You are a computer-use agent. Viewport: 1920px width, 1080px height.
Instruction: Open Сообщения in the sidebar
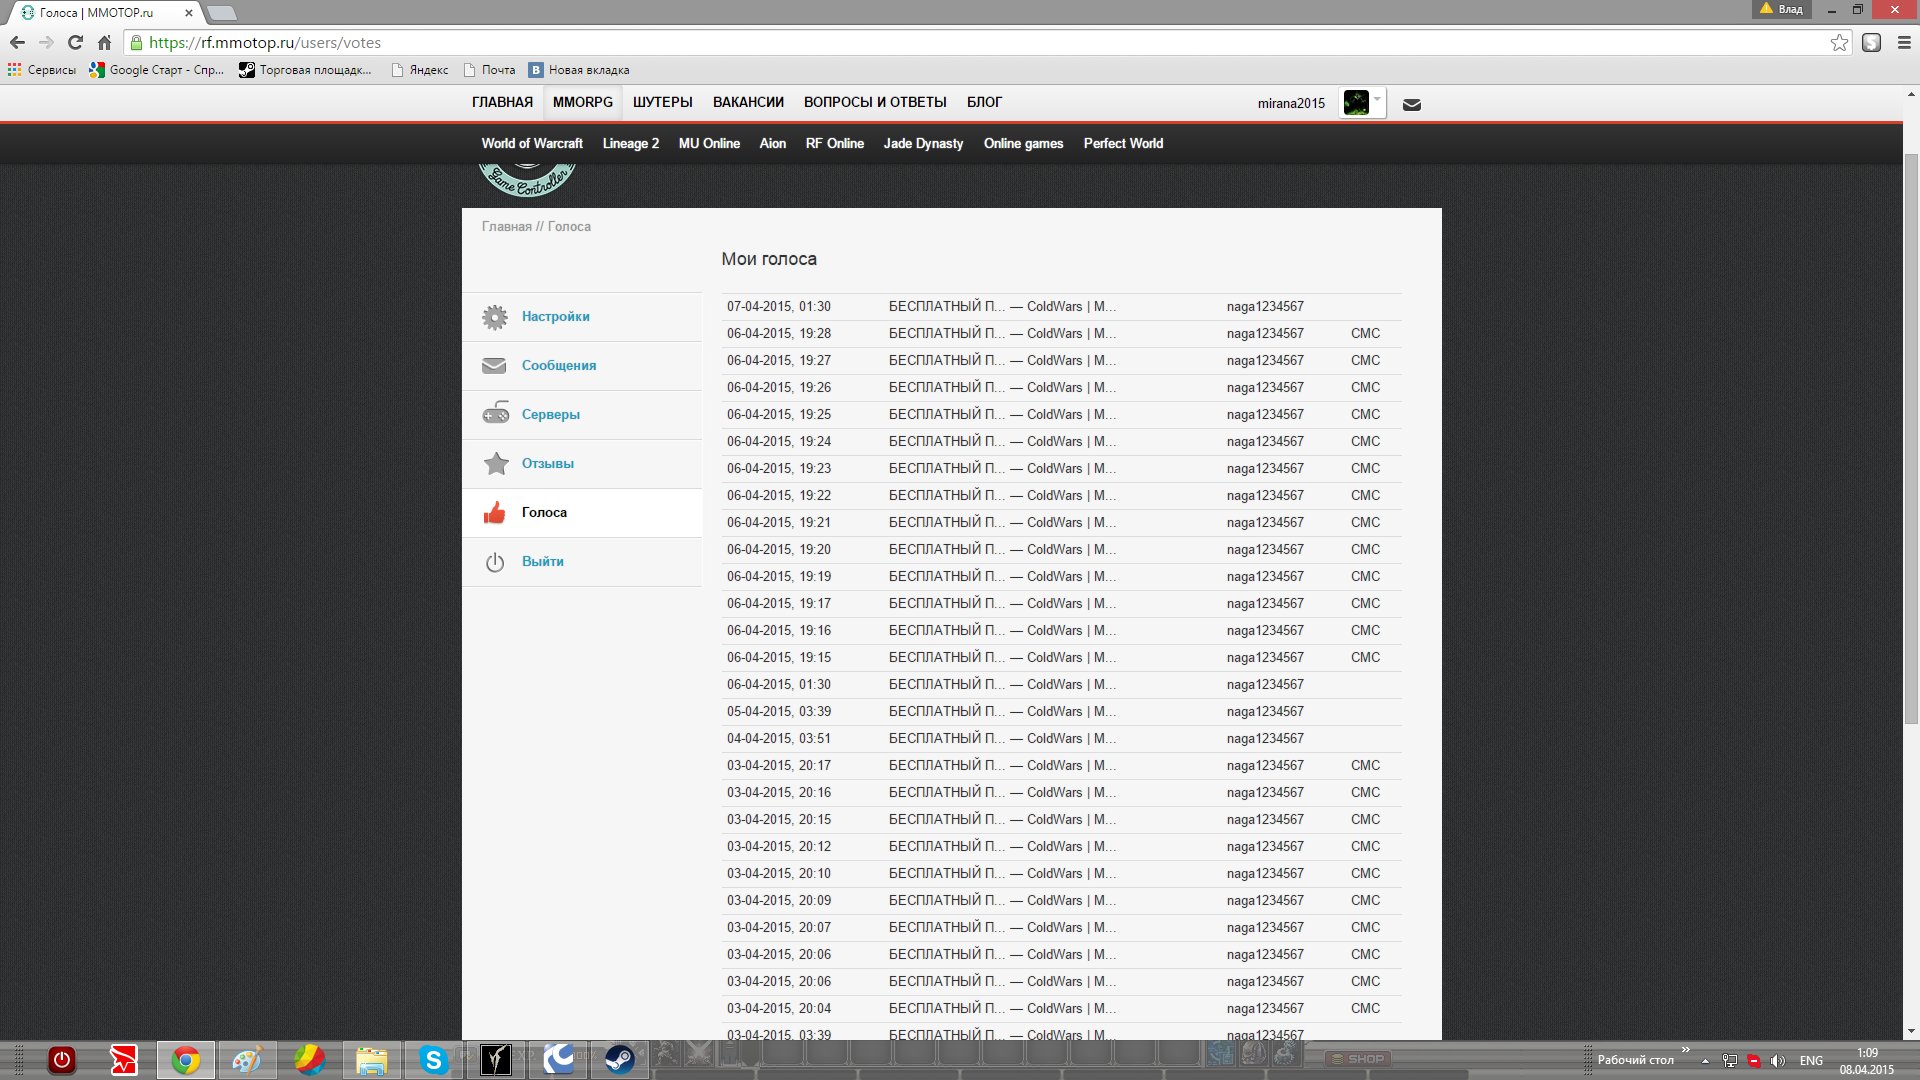coord(559,365)
